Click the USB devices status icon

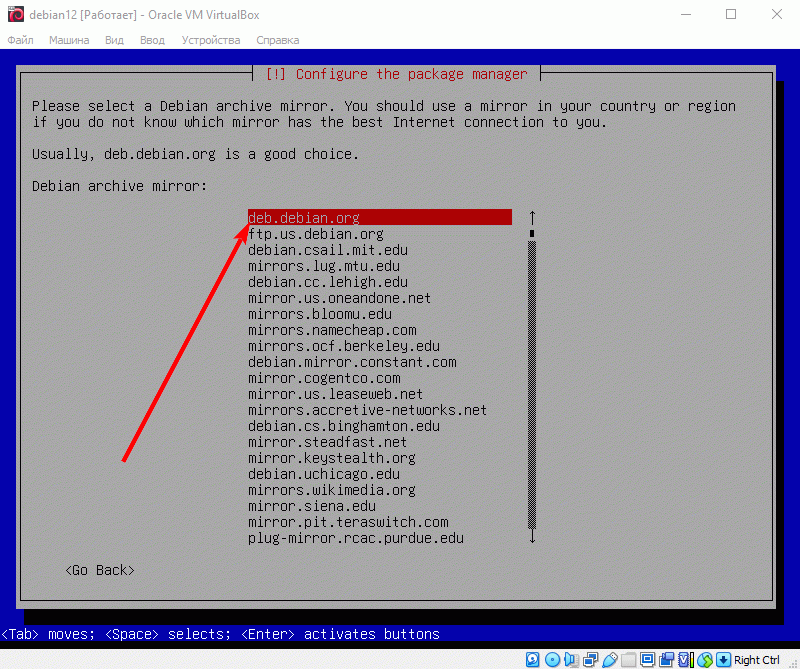[610, 660]
